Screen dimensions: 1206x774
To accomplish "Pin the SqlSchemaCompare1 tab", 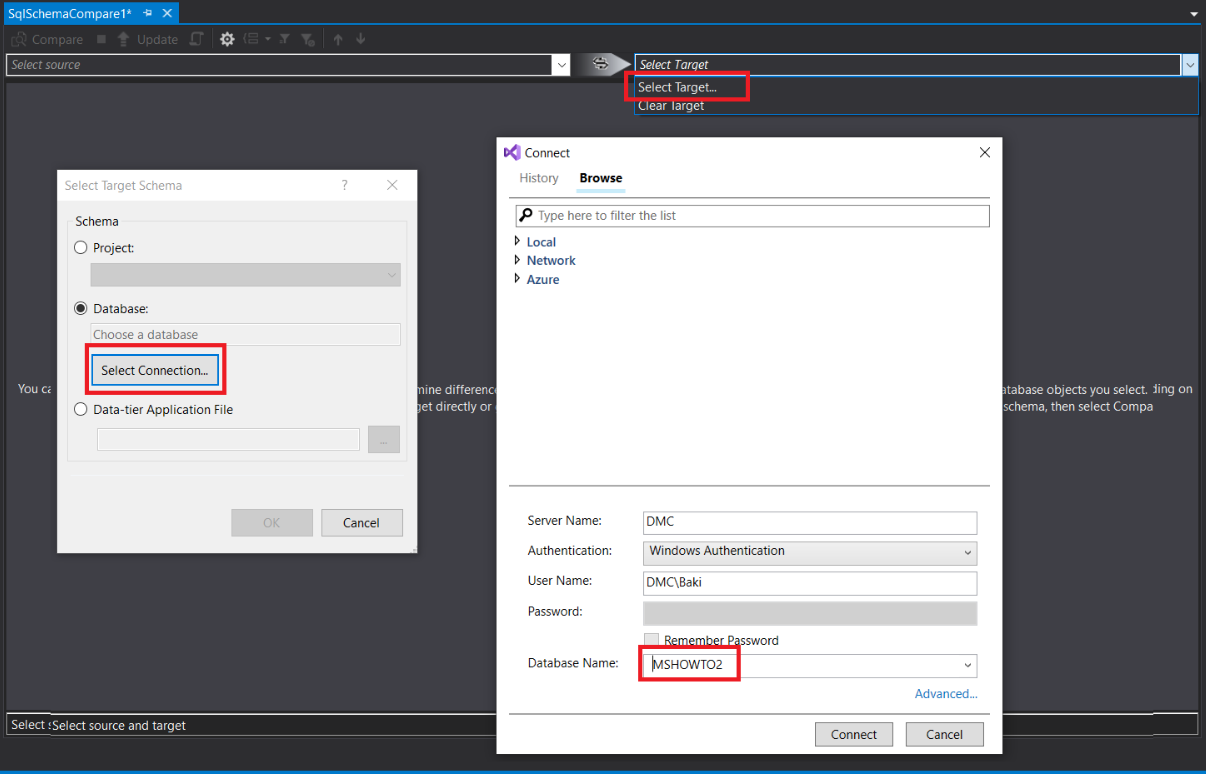I will 148,13.
